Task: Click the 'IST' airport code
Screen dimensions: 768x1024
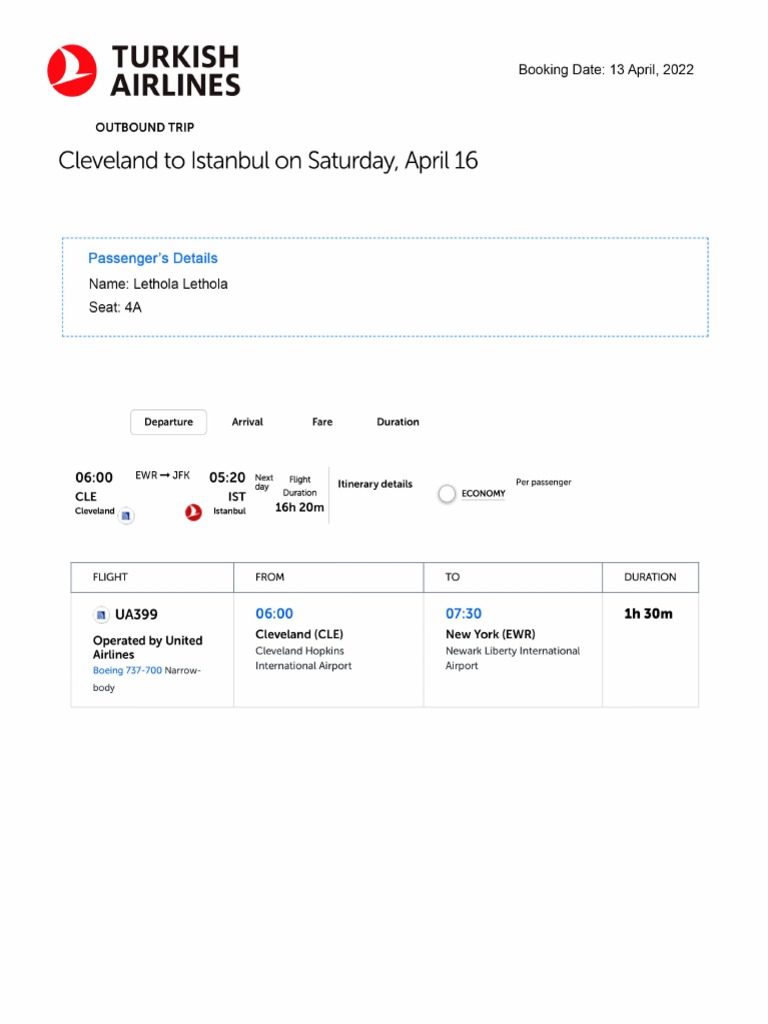Action: [x=236, y=497]
